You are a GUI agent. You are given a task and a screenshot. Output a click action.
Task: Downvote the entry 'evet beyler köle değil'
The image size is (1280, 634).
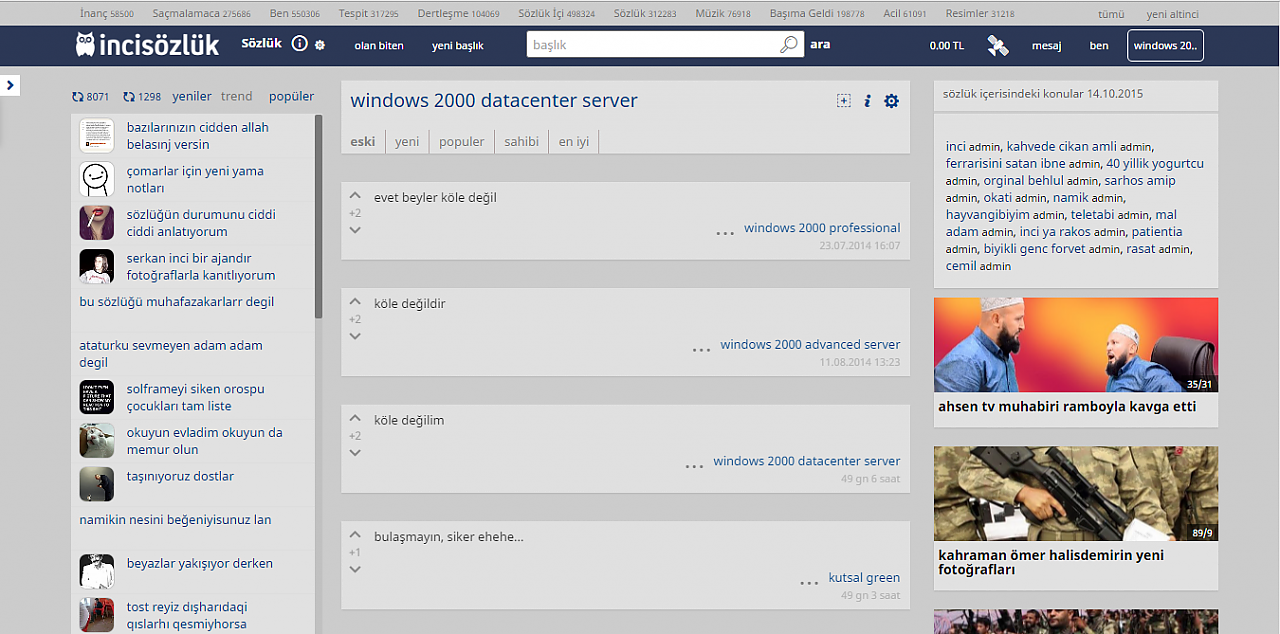coord(355,230)
